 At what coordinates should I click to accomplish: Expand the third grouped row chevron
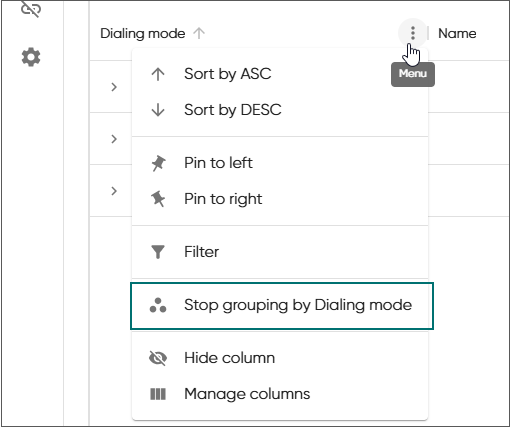pyautogui.click(x=114, y=191)
